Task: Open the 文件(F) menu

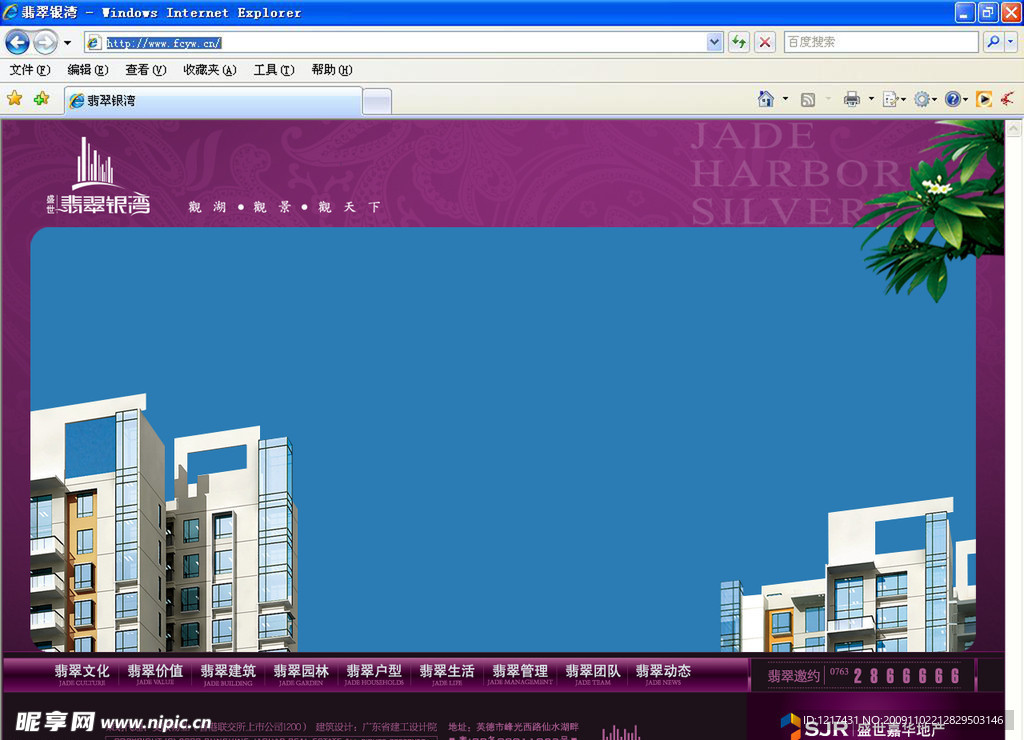Action: pos(29,70)
